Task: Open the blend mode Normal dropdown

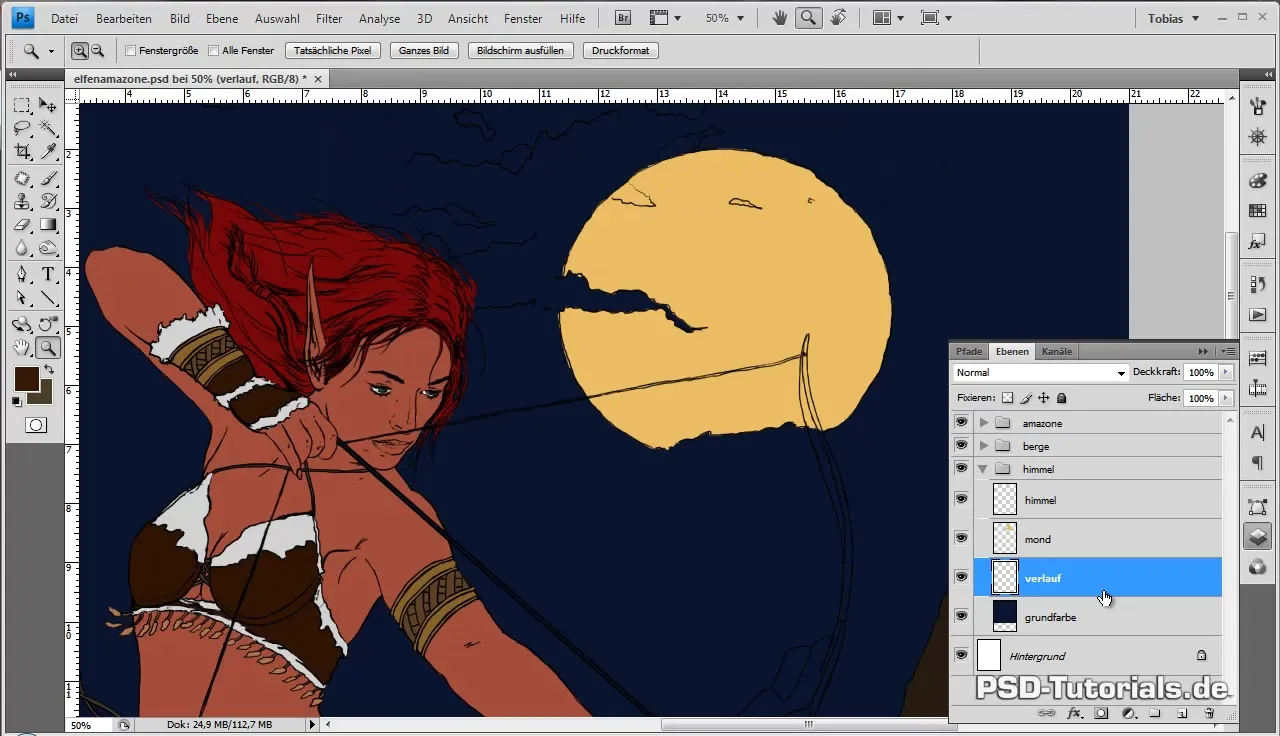Action: 1040,372
